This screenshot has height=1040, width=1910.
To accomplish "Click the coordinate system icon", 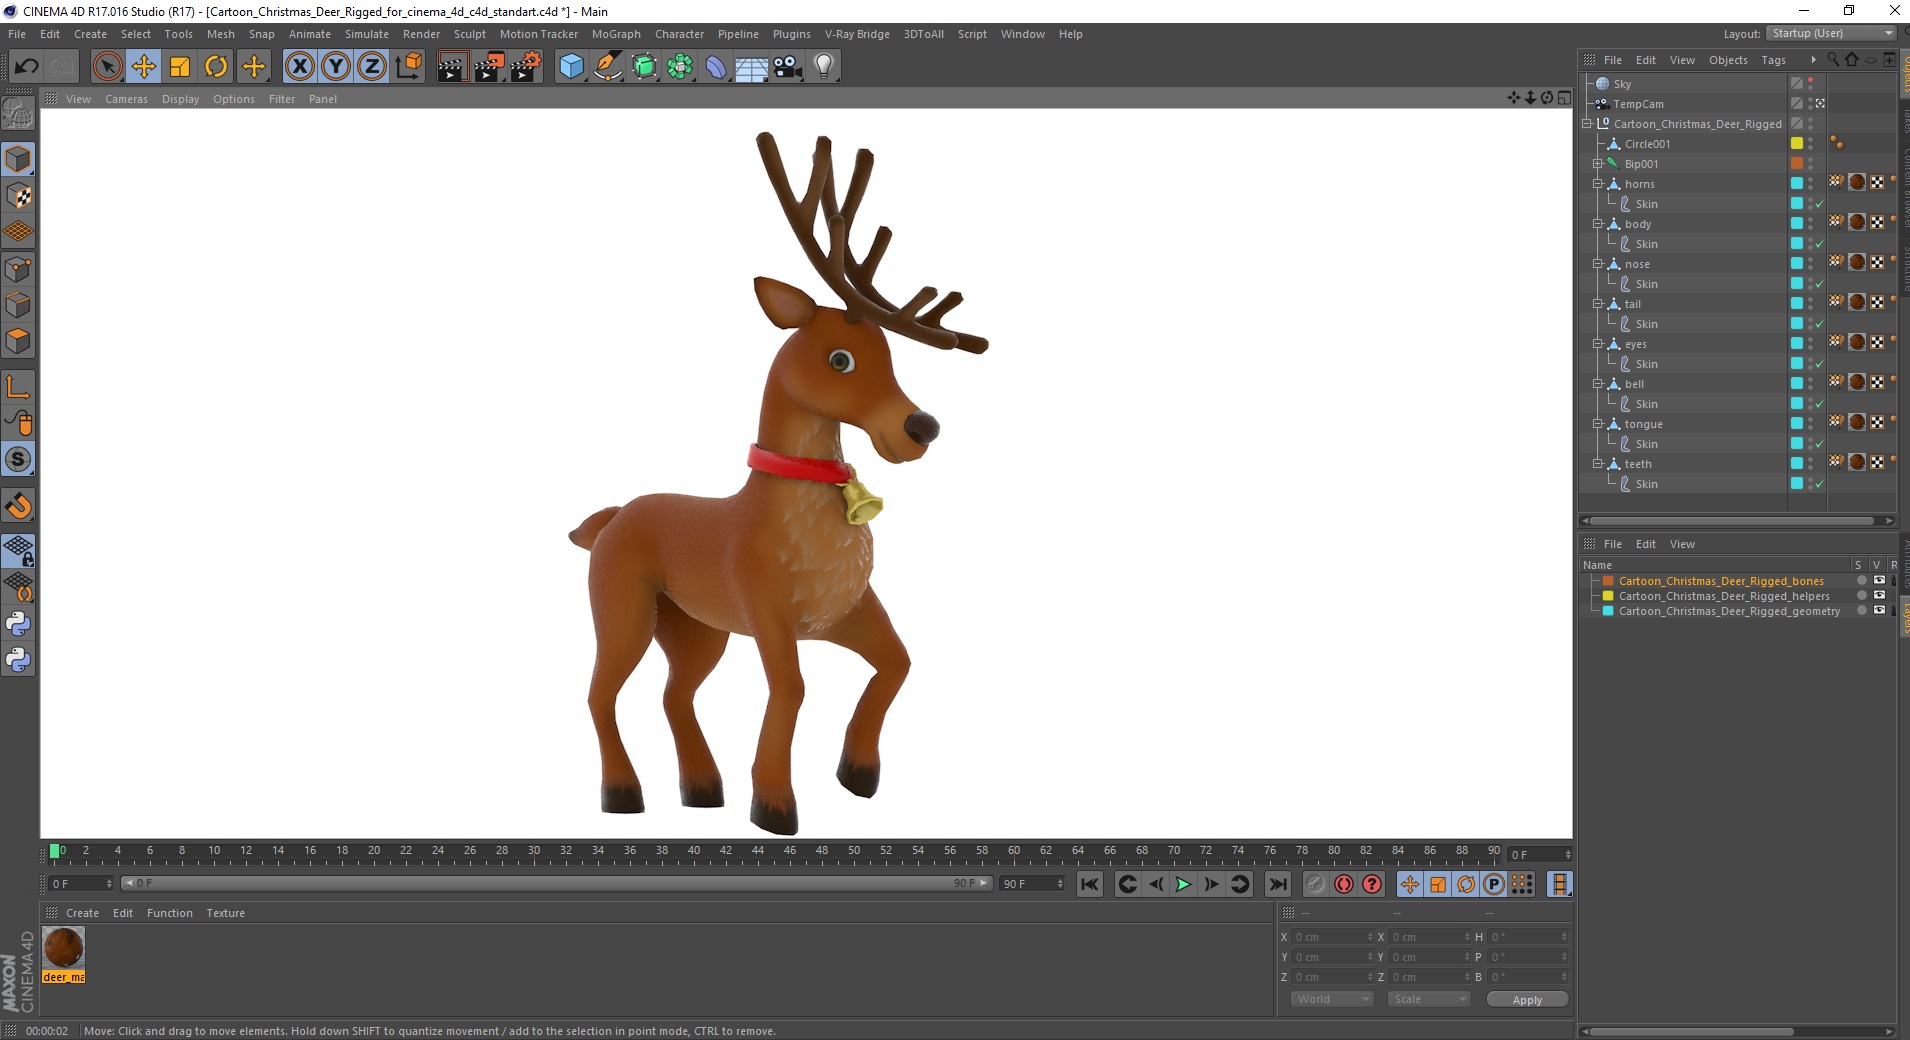I will (409, 67).
